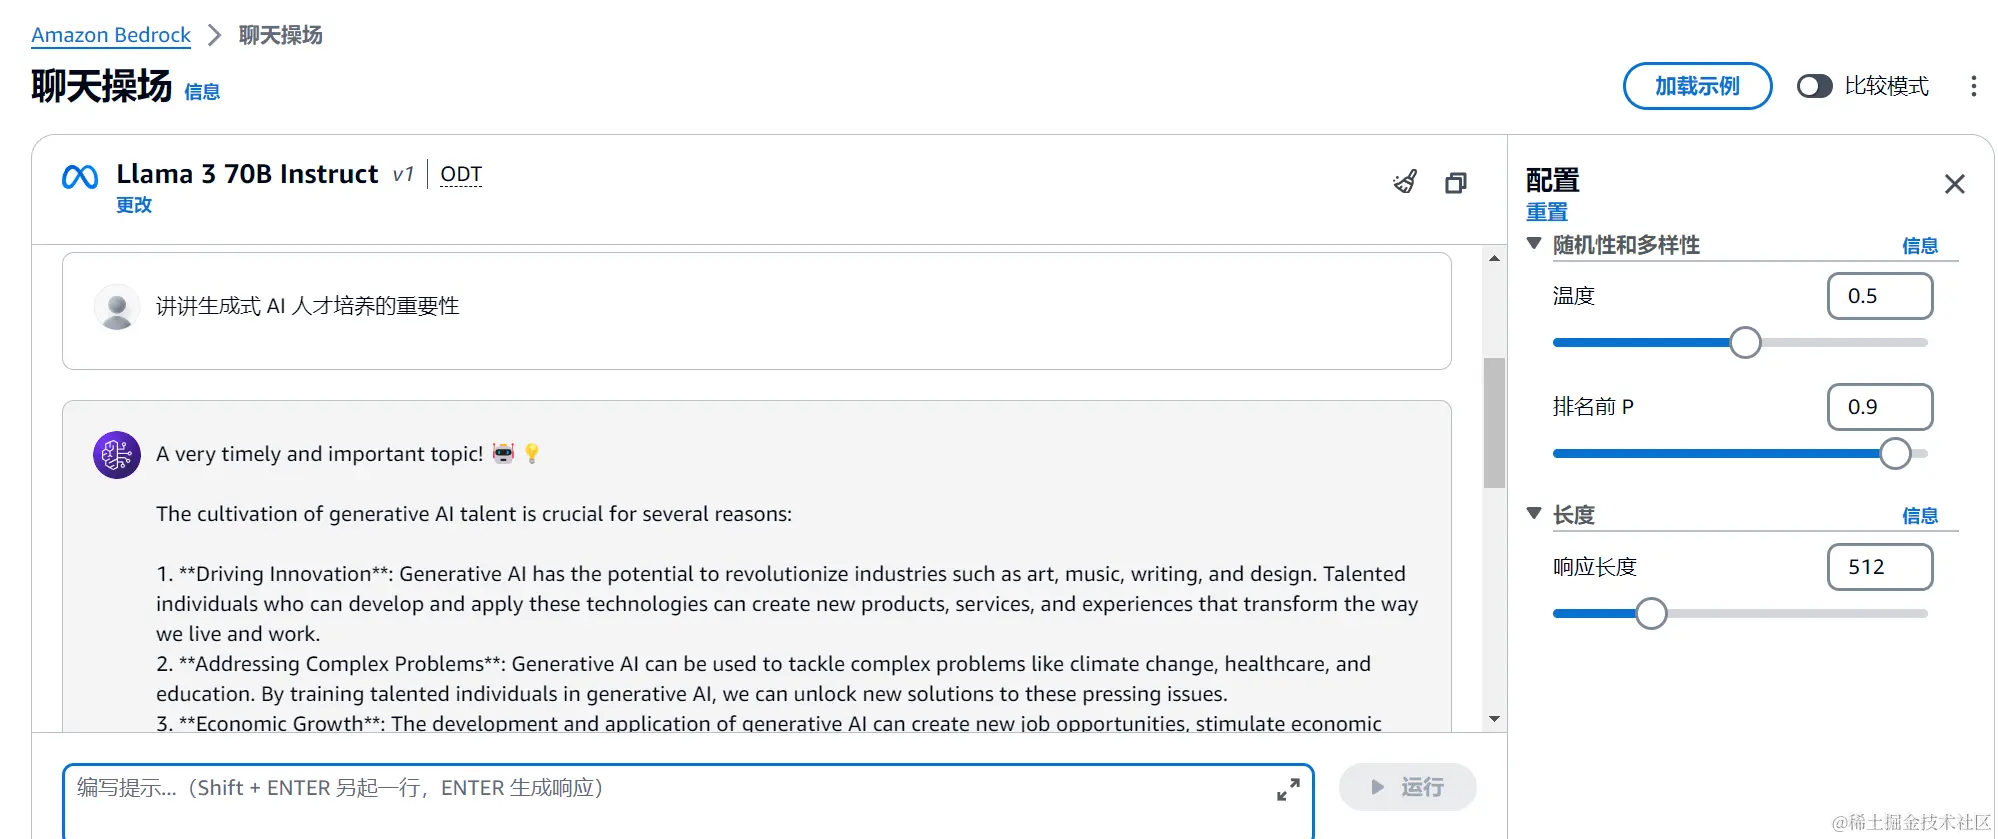Click the copy panel icon
1998x839 pixels.
pyautogui.click(x=1456, y=183)
